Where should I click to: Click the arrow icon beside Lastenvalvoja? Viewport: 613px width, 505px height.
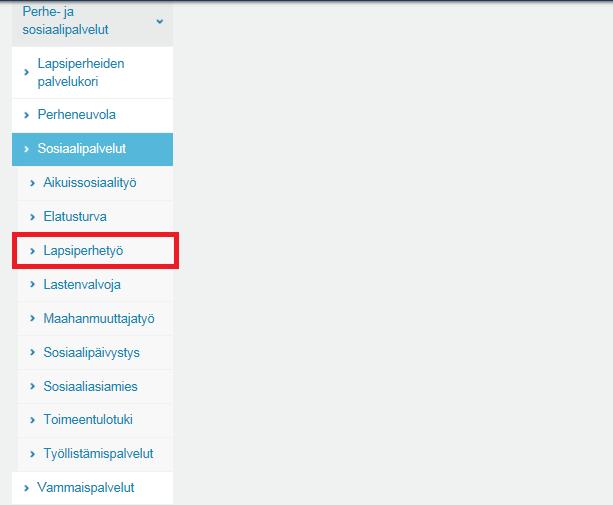[x=32, y=285]
